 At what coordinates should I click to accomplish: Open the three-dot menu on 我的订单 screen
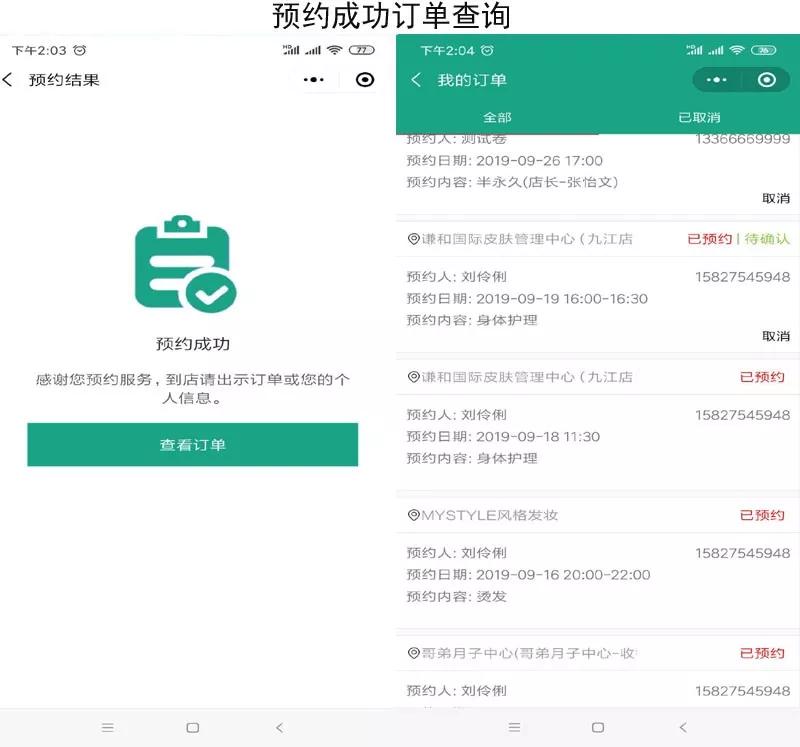(x=716, y=80)
